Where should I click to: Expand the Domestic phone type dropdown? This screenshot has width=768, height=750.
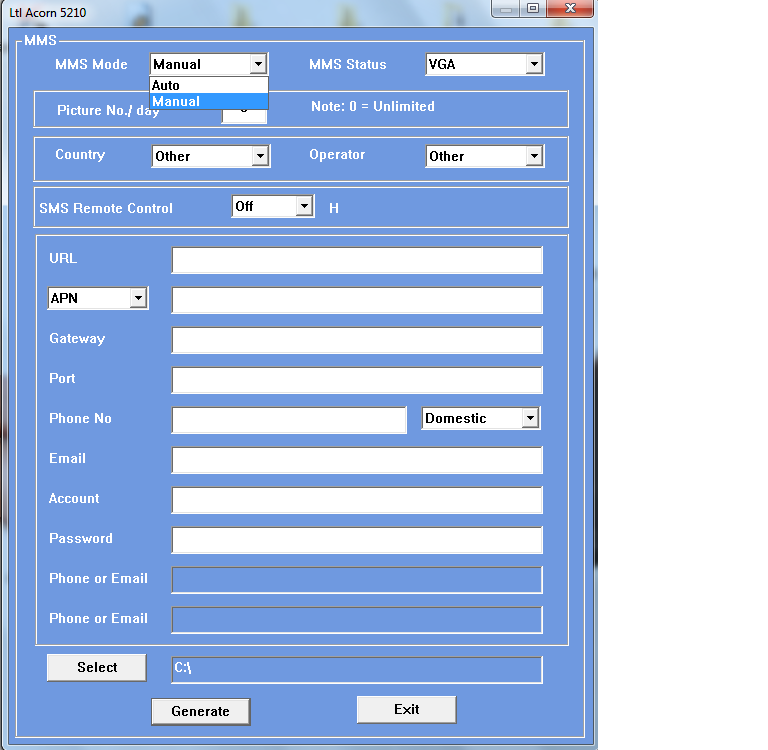530,418
